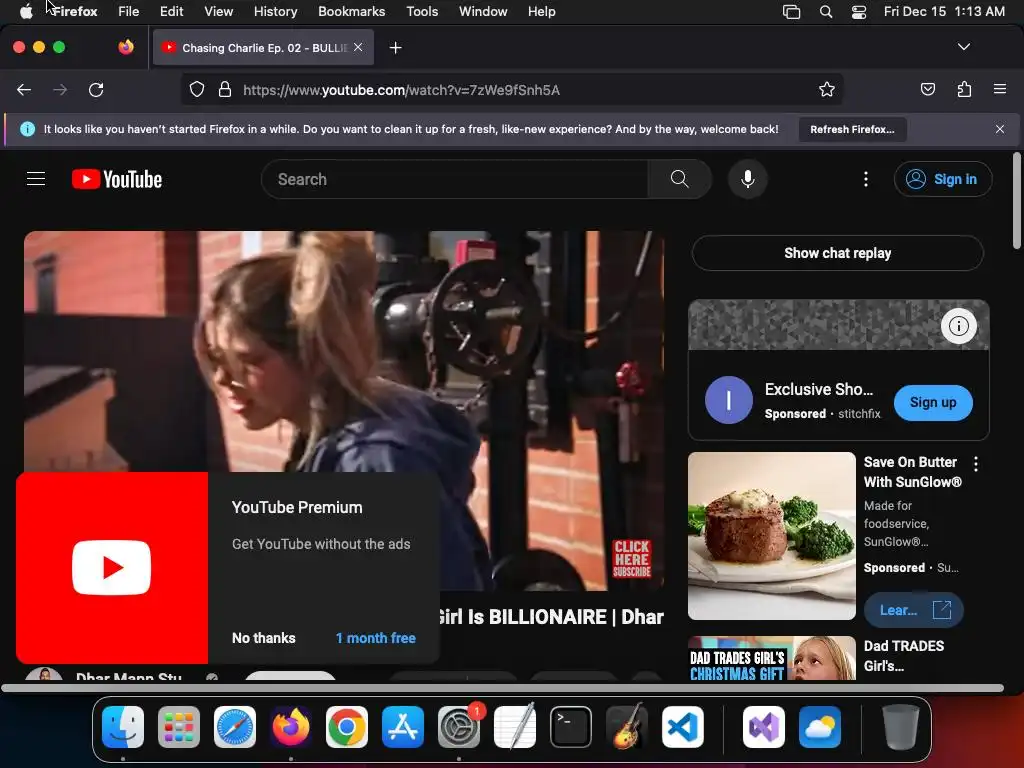Open the Bookmarks menu
Screen dimensions: 1024x768
tap(351, 12)
